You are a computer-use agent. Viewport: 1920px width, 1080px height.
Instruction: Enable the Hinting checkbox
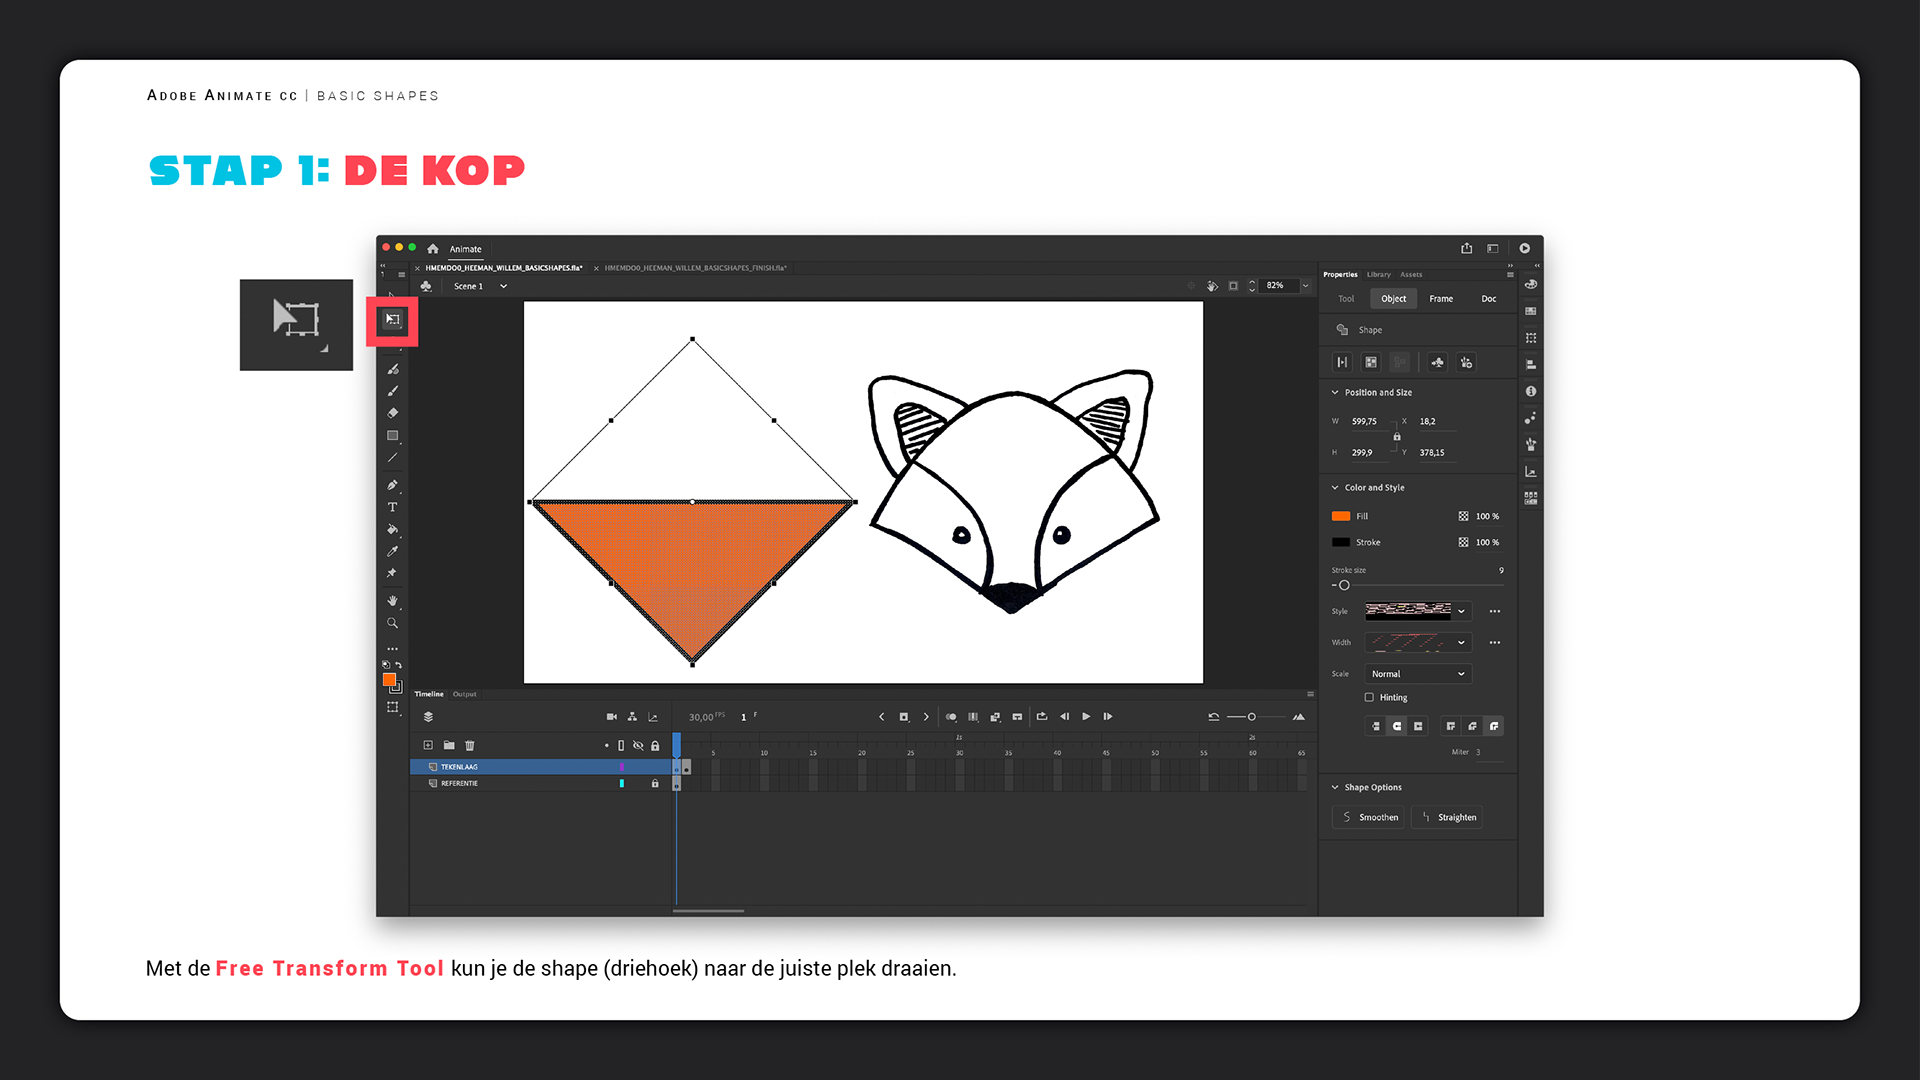(1369, 698)
